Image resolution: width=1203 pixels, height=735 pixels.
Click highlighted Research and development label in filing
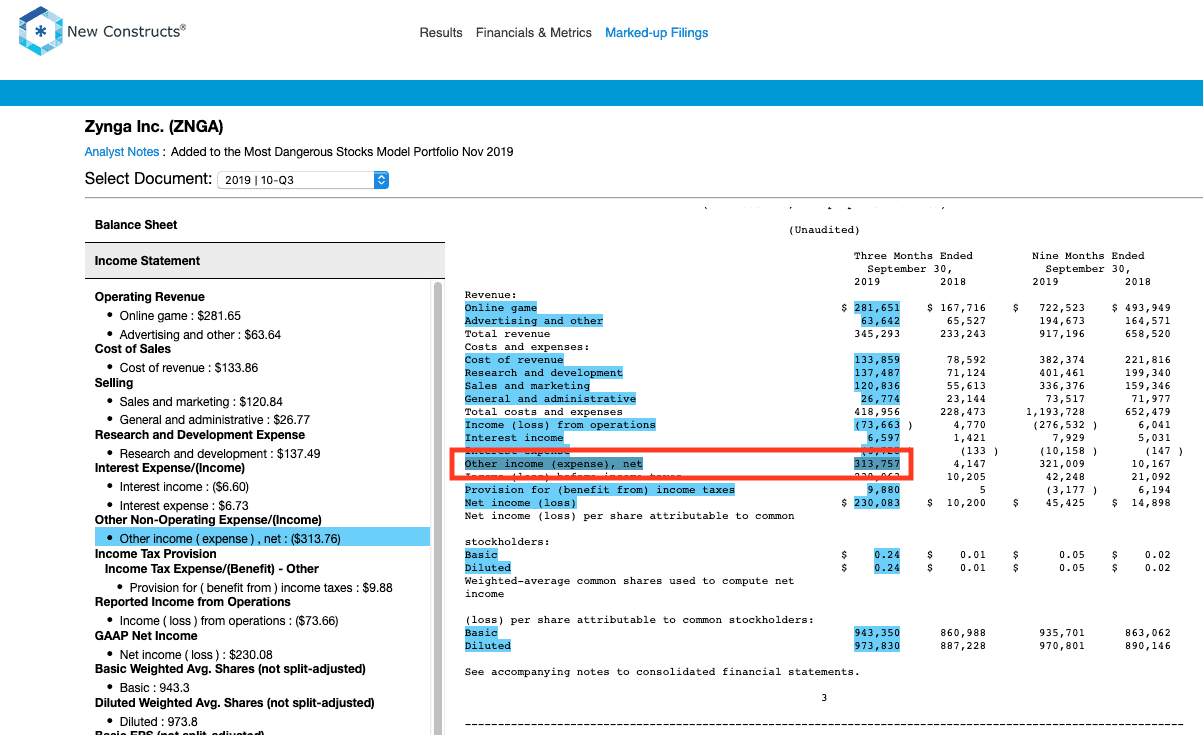pos(544,373)
